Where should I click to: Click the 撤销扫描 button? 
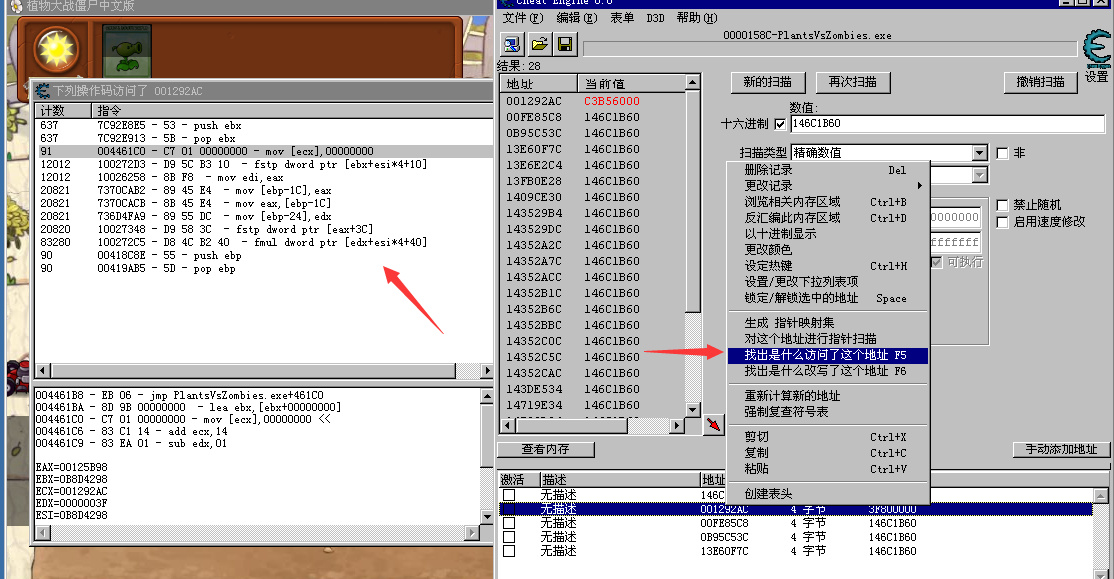click(x=1041, y=82)
